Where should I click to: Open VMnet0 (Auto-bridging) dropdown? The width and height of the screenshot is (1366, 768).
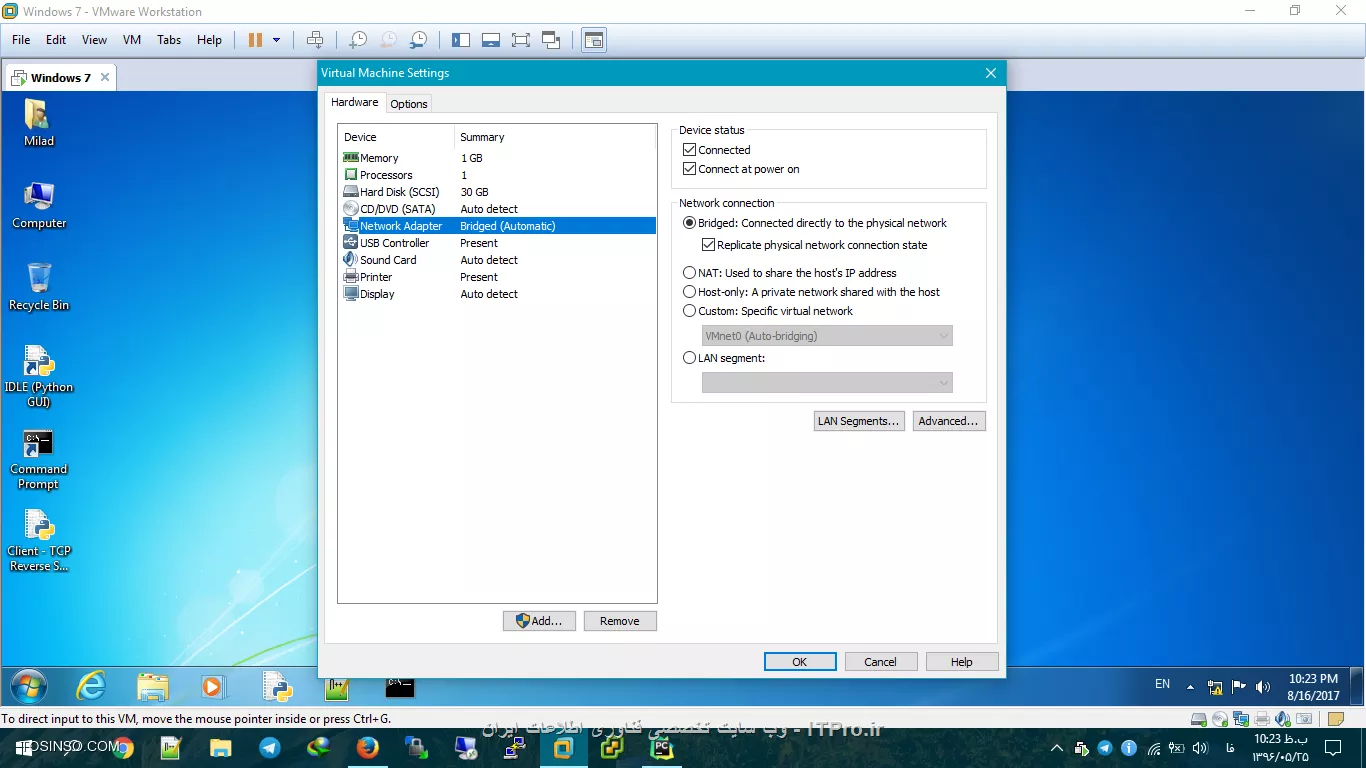point(827,336)
